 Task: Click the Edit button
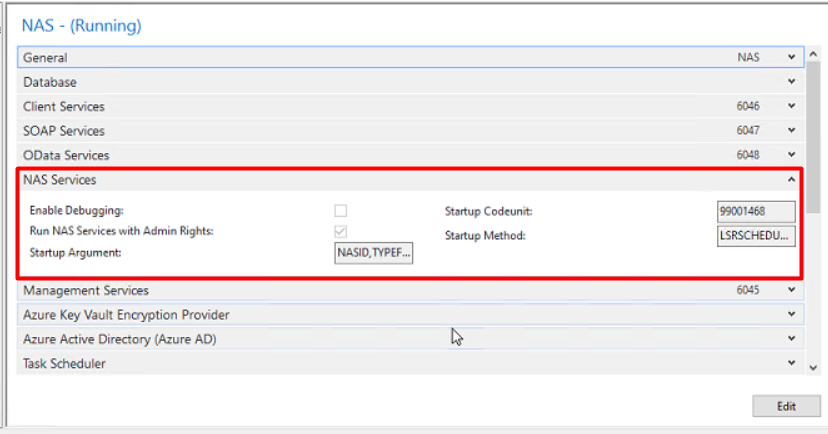786,406
